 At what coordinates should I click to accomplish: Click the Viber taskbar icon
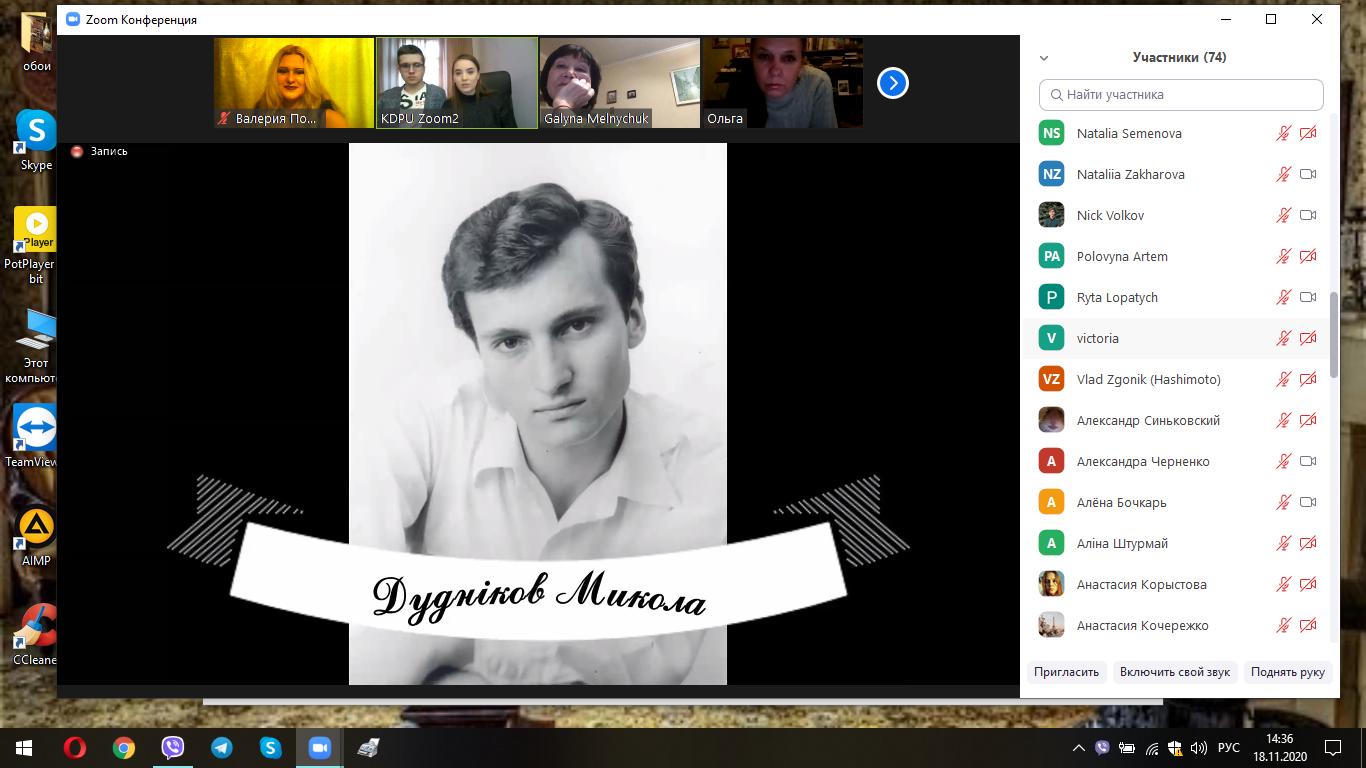tap(172, 747)
